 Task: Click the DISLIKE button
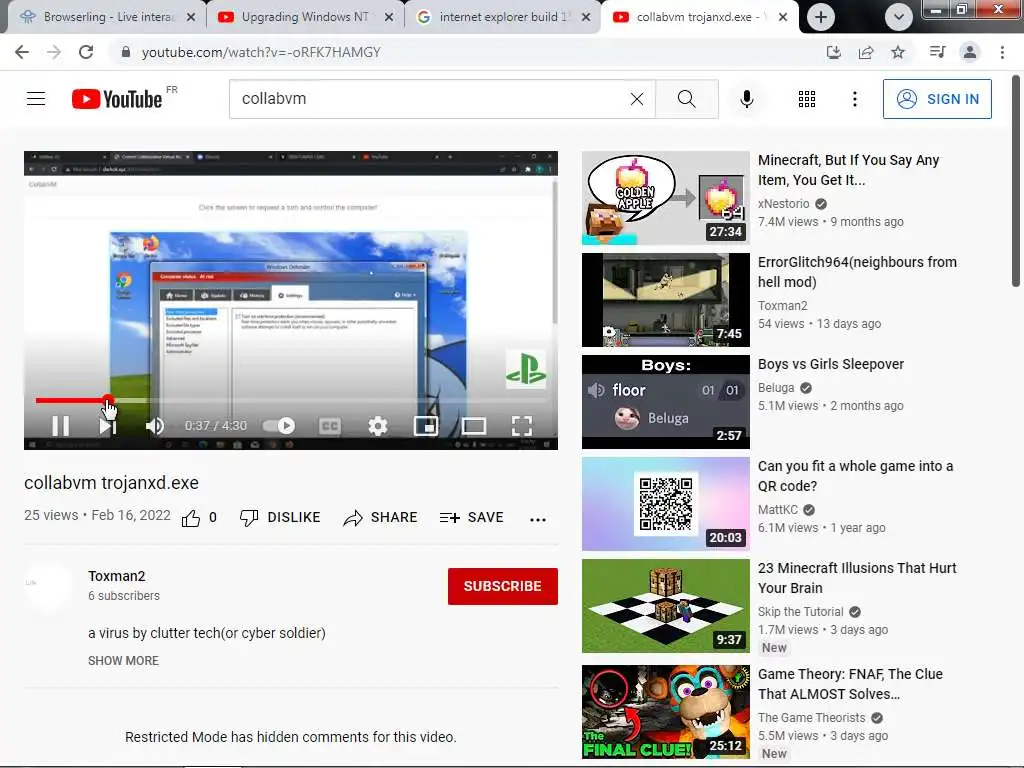click(280, 518)
